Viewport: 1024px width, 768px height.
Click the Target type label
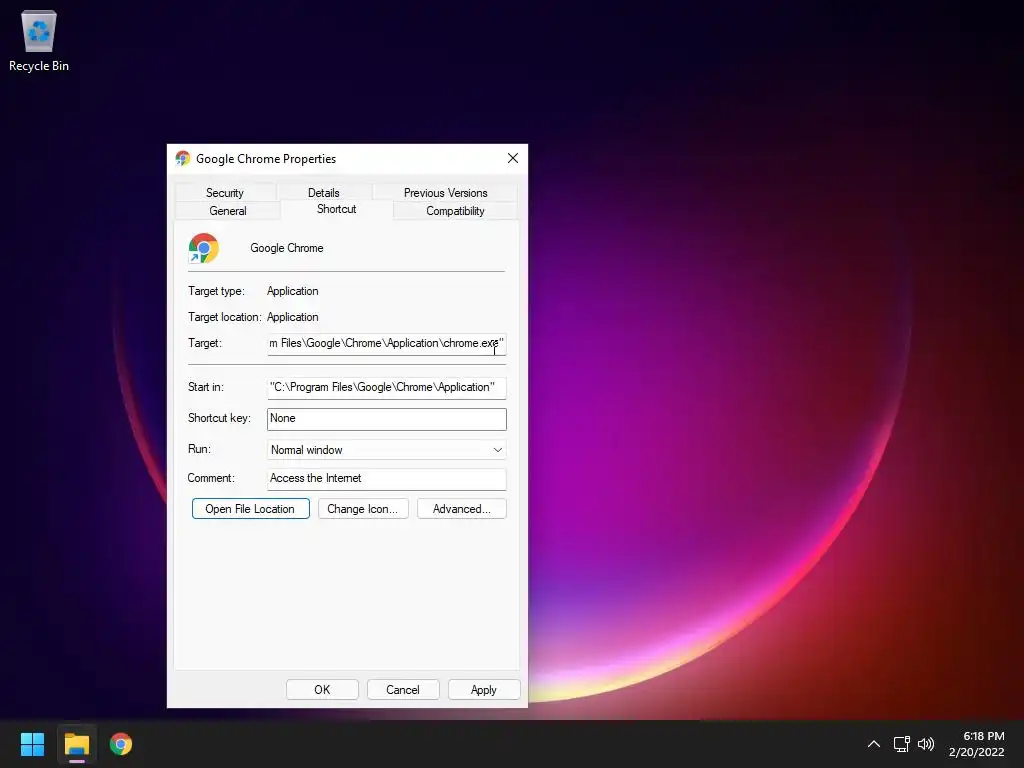point(216,291)
